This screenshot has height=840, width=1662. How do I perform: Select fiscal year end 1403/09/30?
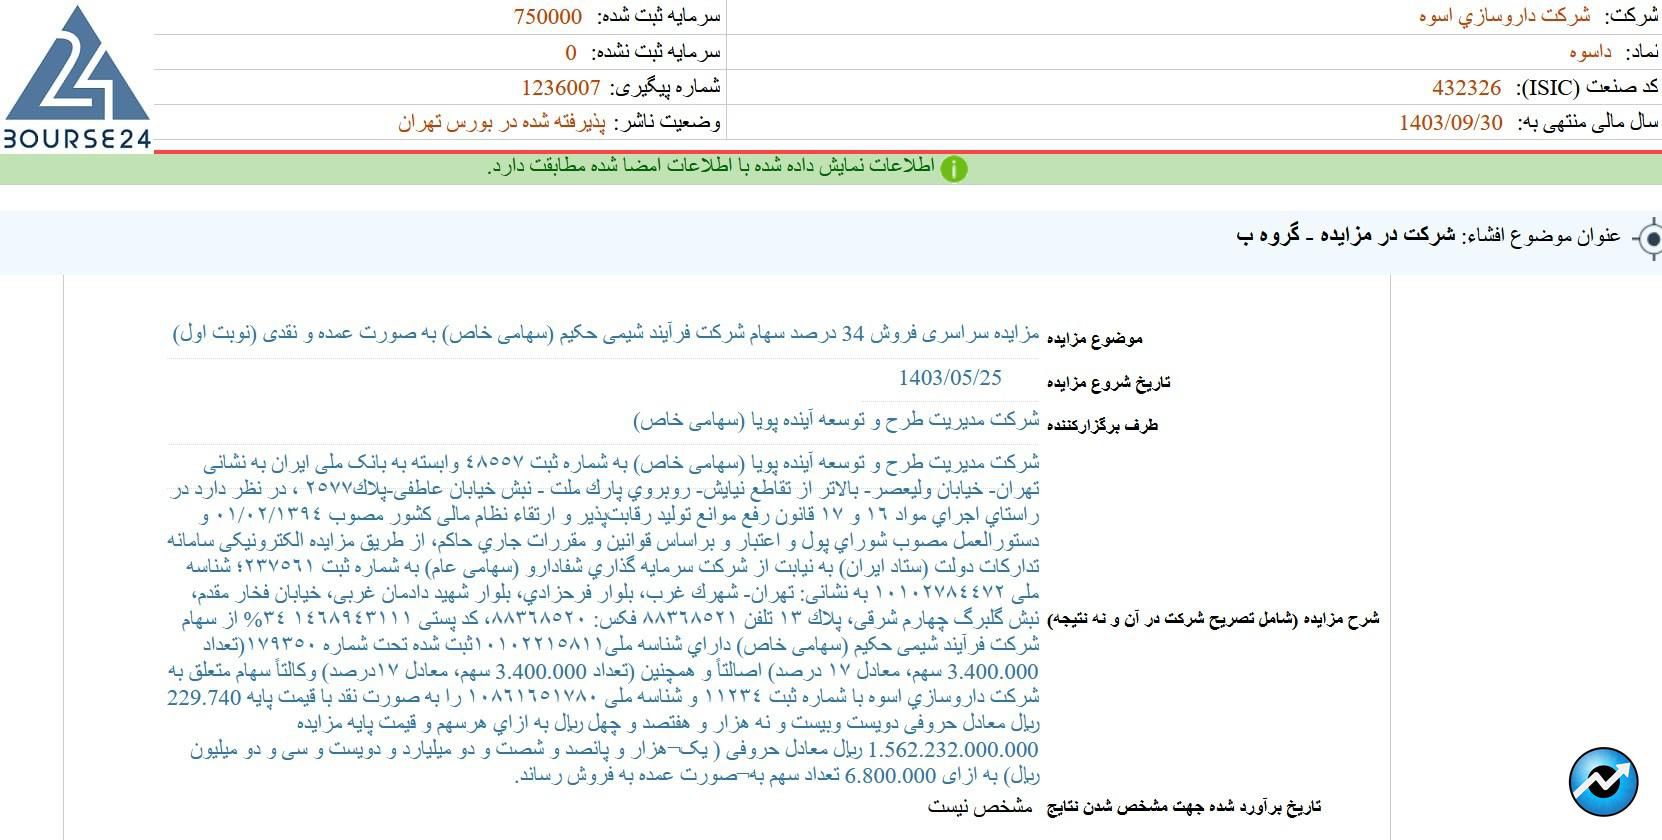click(1450, 123)
